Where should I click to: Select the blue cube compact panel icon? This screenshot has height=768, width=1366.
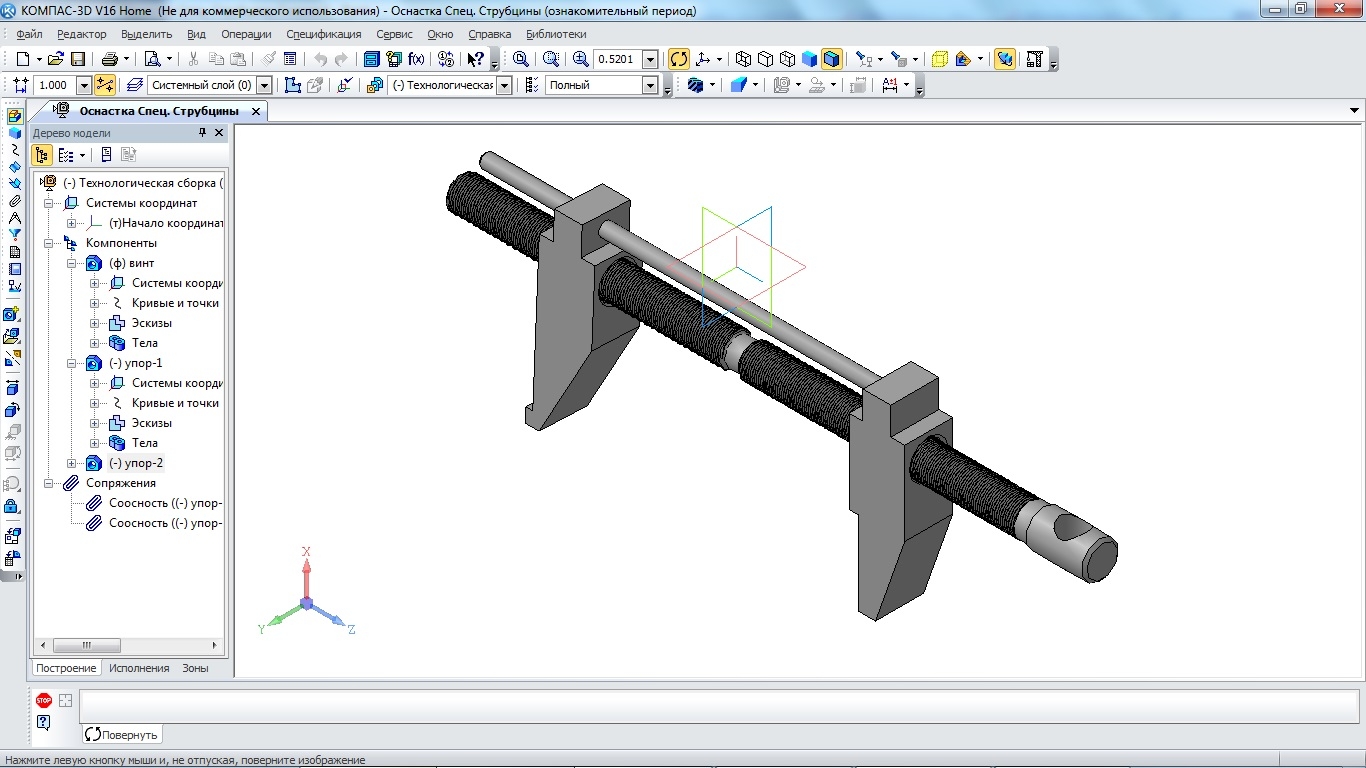[x=14, y=132]
